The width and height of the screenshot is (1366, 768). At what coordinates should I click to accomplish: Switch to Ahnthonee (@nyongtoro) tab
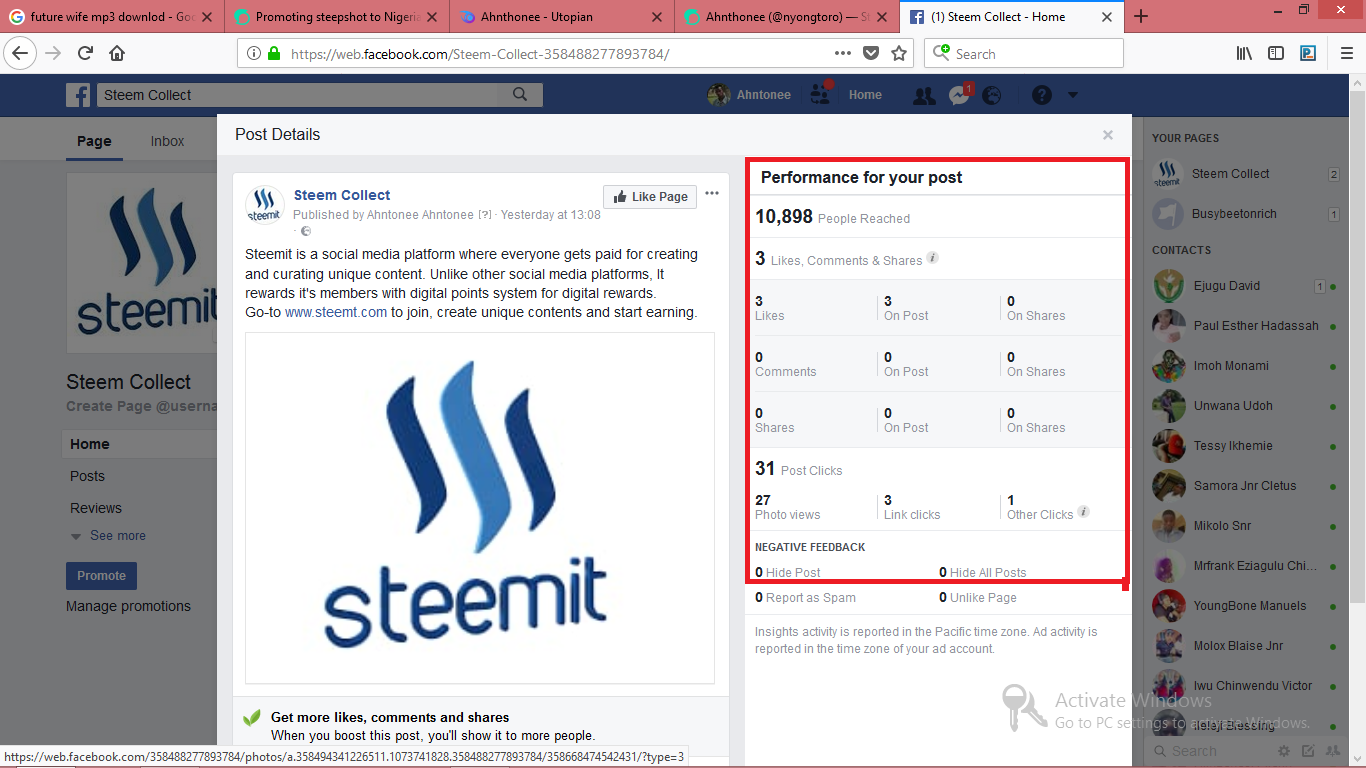[x=787, y=17]
